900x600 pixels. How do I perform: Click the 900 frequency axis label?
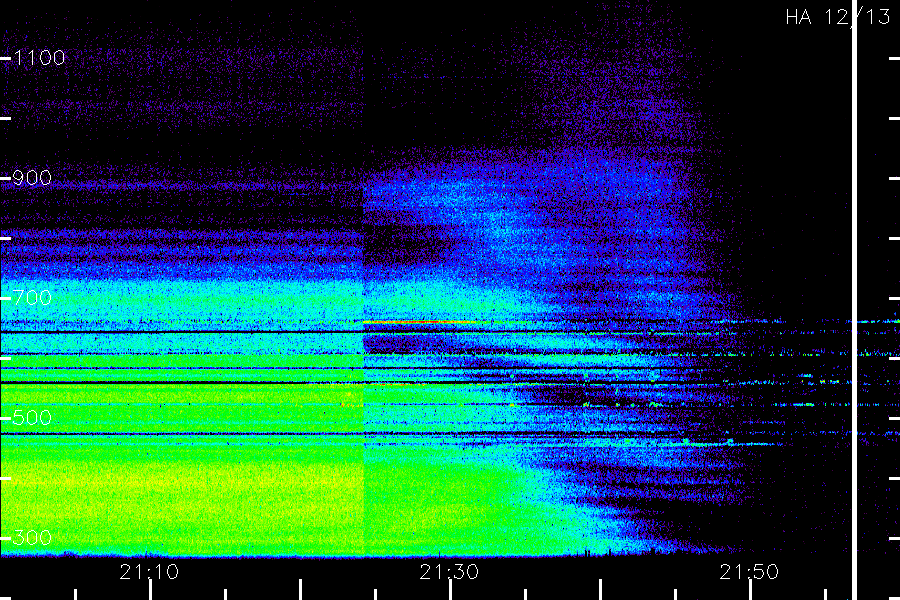pyautogui.click(x=32, y=178)
